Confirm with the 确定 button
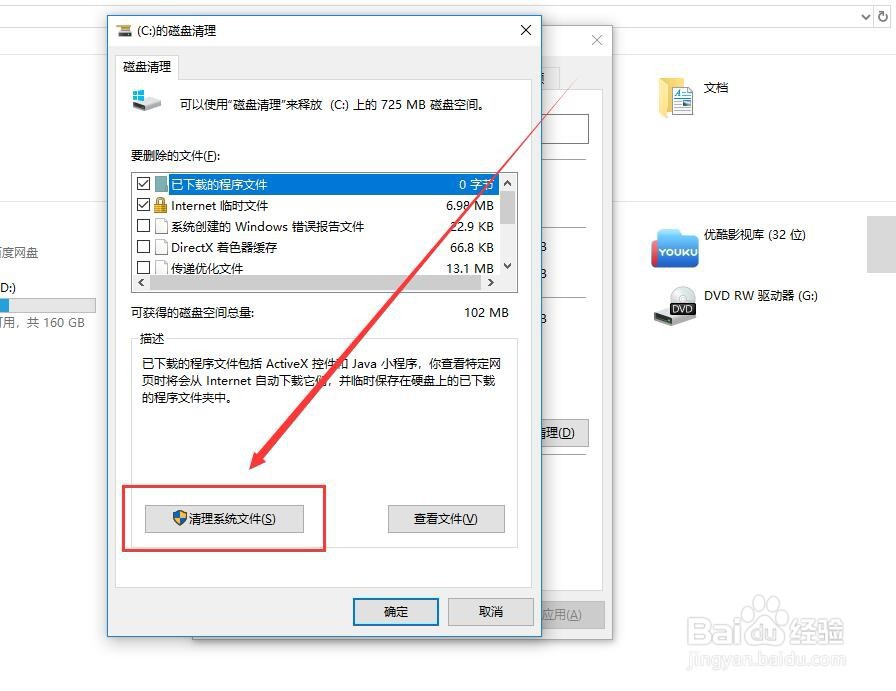This screenshot has width=896, height=691. [x=395, y=612]
